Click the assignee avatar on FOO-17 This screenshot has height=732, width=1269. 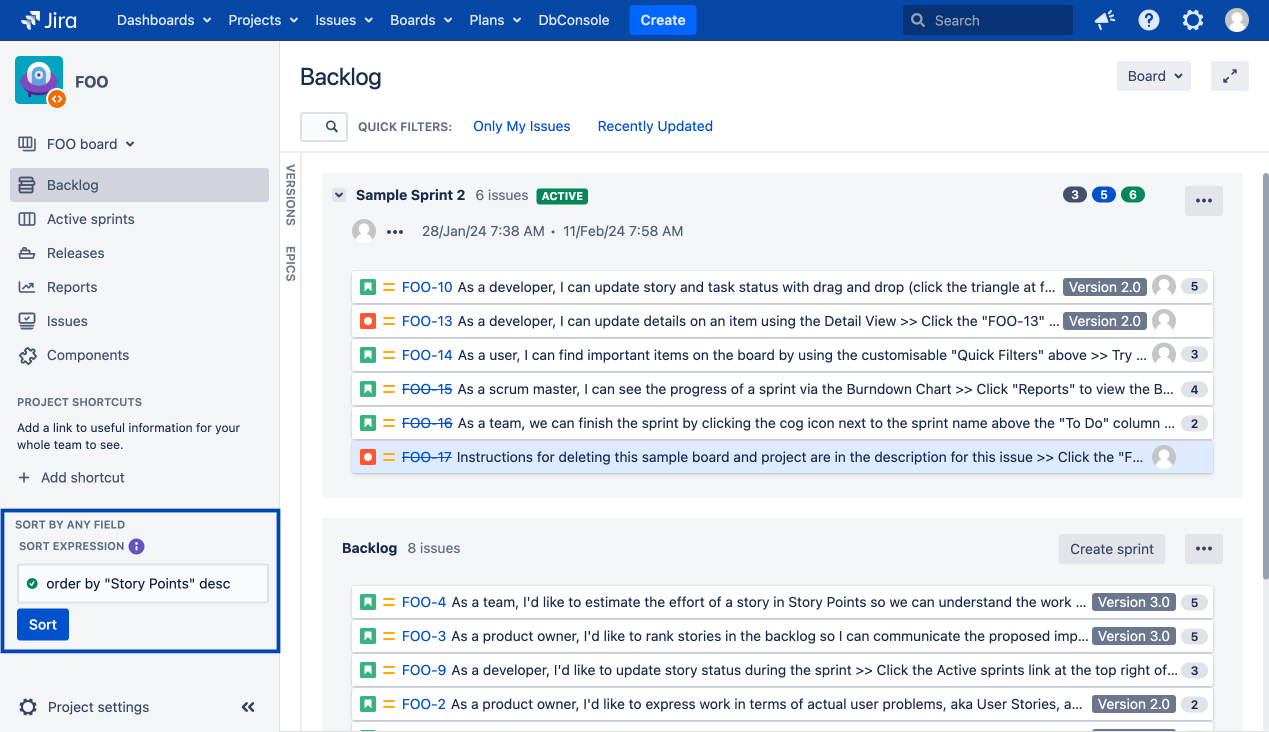[1164, 457]
